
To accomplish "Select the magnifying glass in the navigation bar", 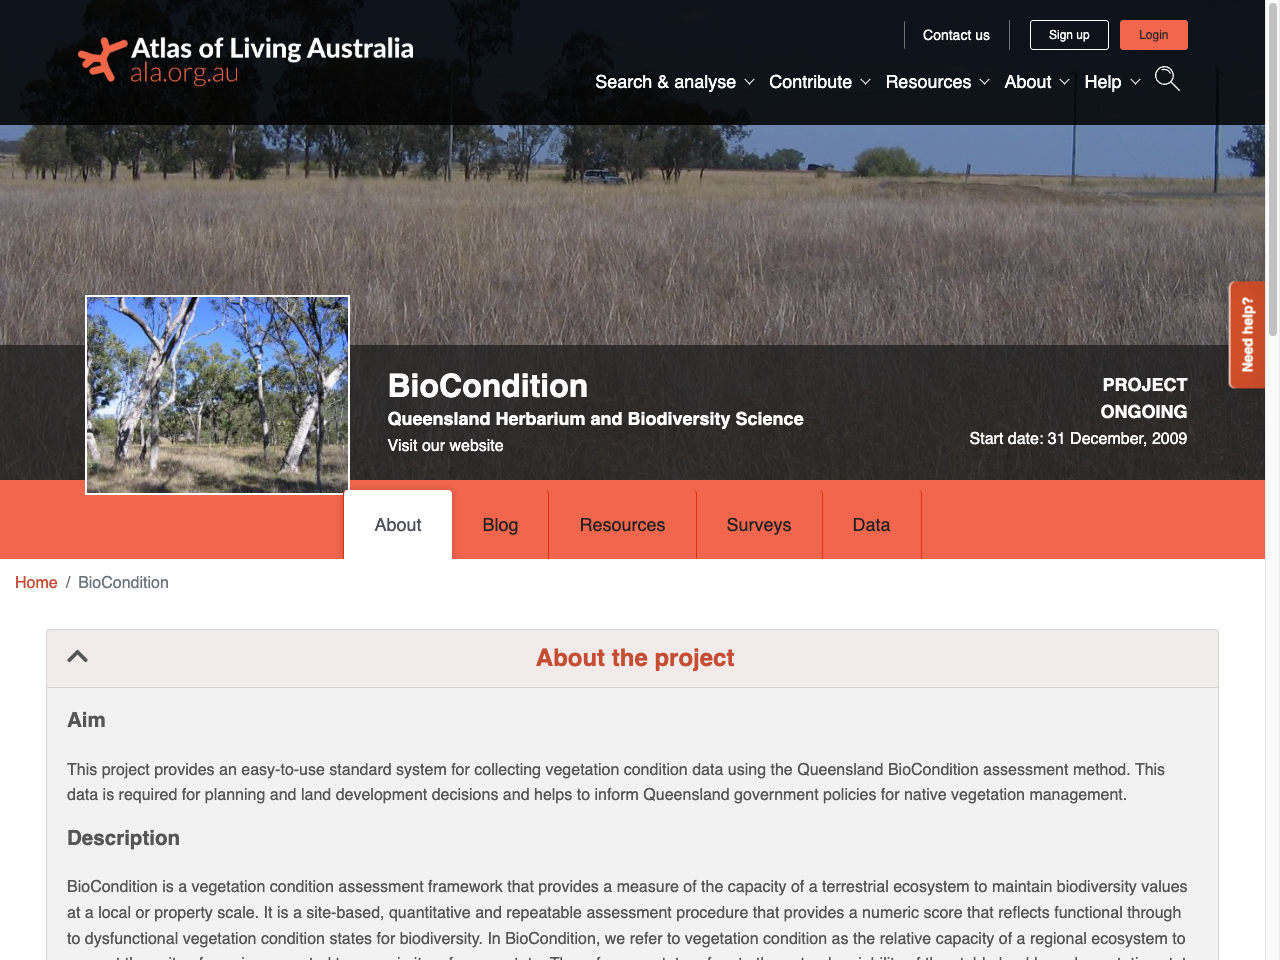I will pyautogui.click(x=1166, y=79).
